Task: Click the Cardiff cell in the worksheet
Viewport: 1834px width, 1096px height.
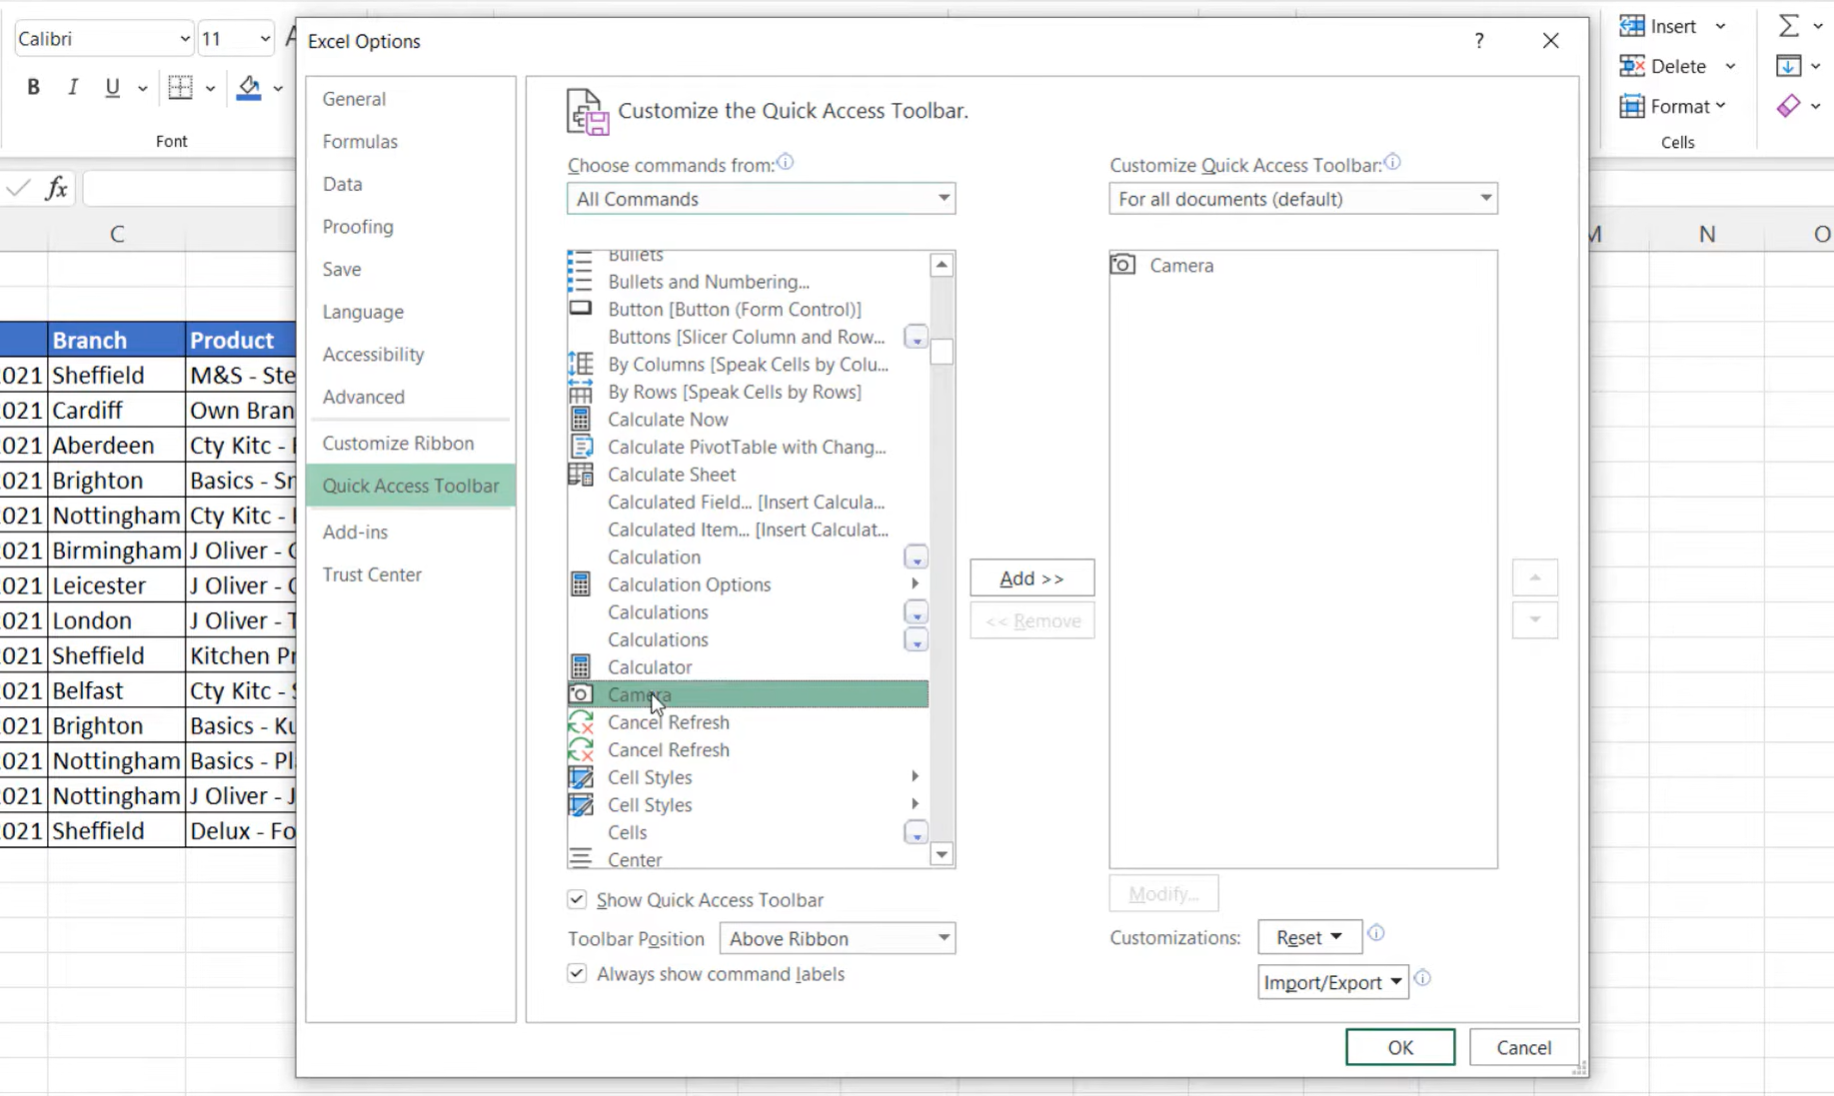Action: 116,410
